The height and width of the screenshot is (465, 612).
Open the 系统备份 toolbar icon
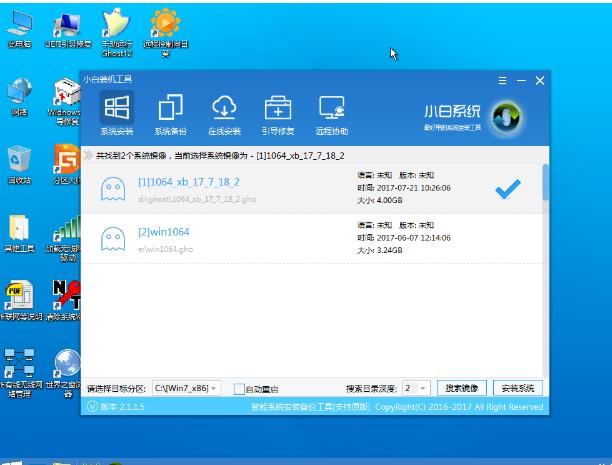(171, 107)
